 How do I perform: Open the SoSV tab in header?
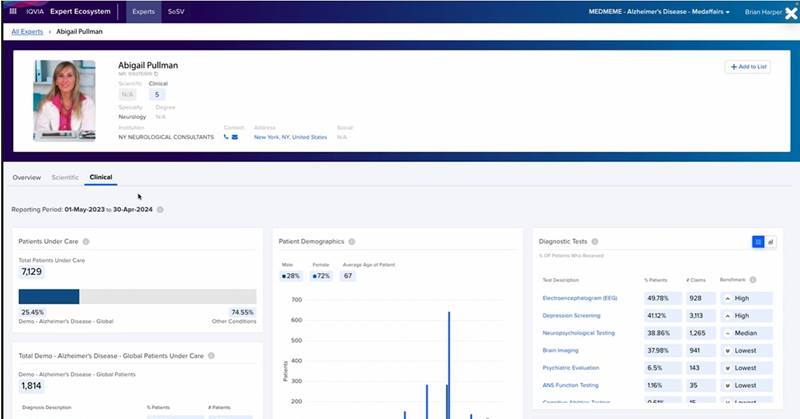[x=176, y=12]
